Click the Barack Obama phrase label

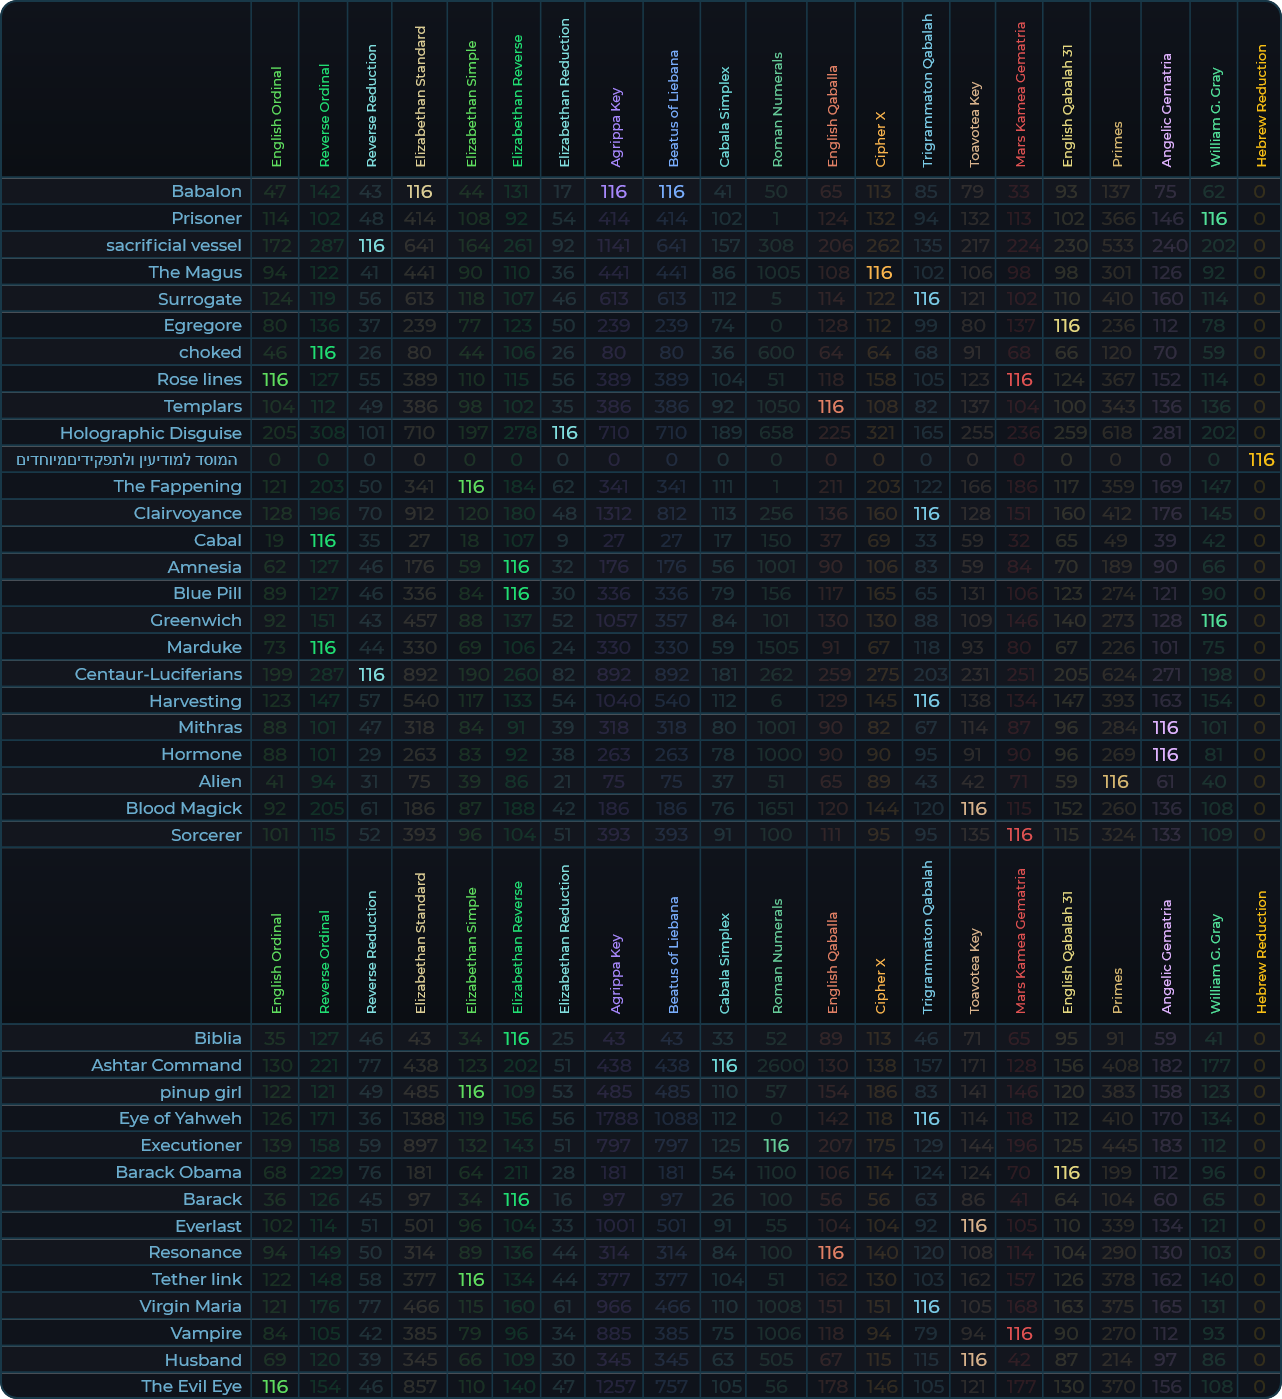coord(178,1172)
